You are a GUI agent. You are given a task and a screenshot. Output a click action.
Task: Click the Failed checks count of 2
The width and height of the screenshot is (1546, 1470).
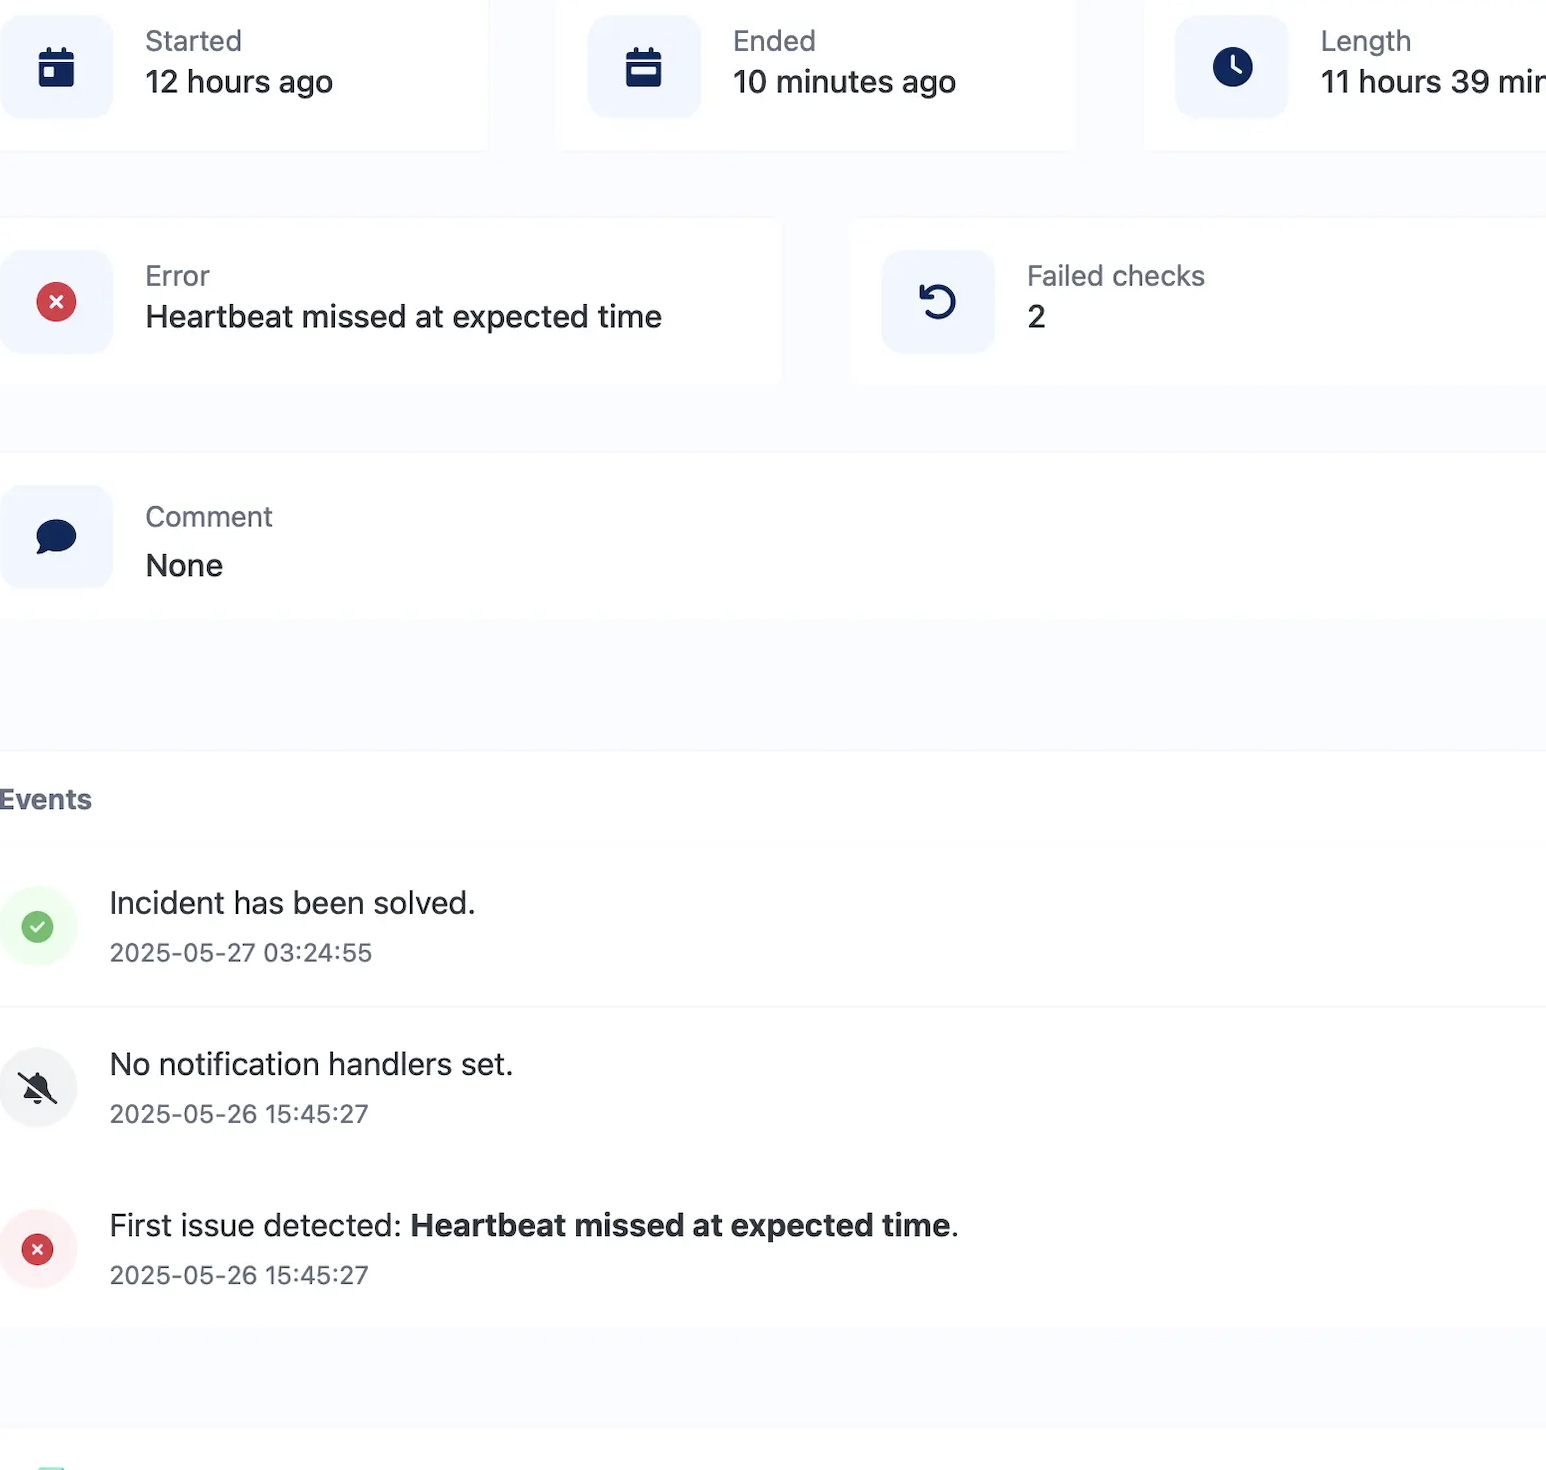click(1036, 317)
